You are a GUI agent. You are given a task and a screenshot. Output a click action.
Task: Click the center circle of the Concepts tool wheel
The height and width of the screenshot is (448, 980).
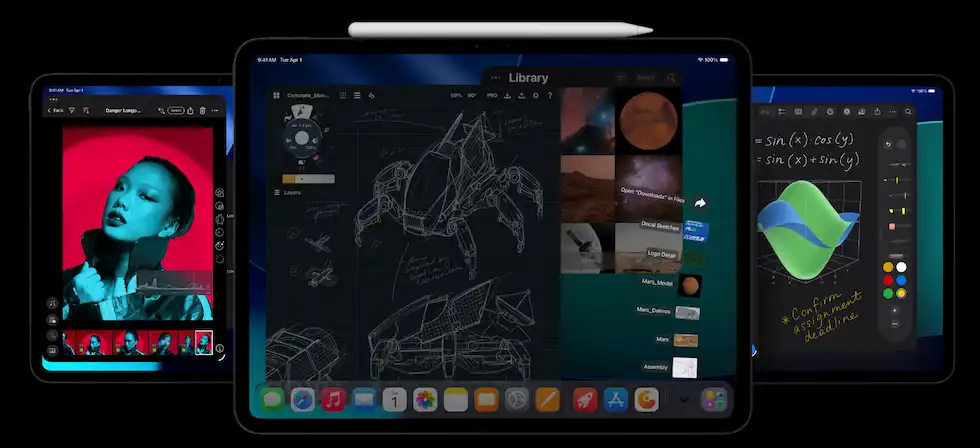[302, 138]
